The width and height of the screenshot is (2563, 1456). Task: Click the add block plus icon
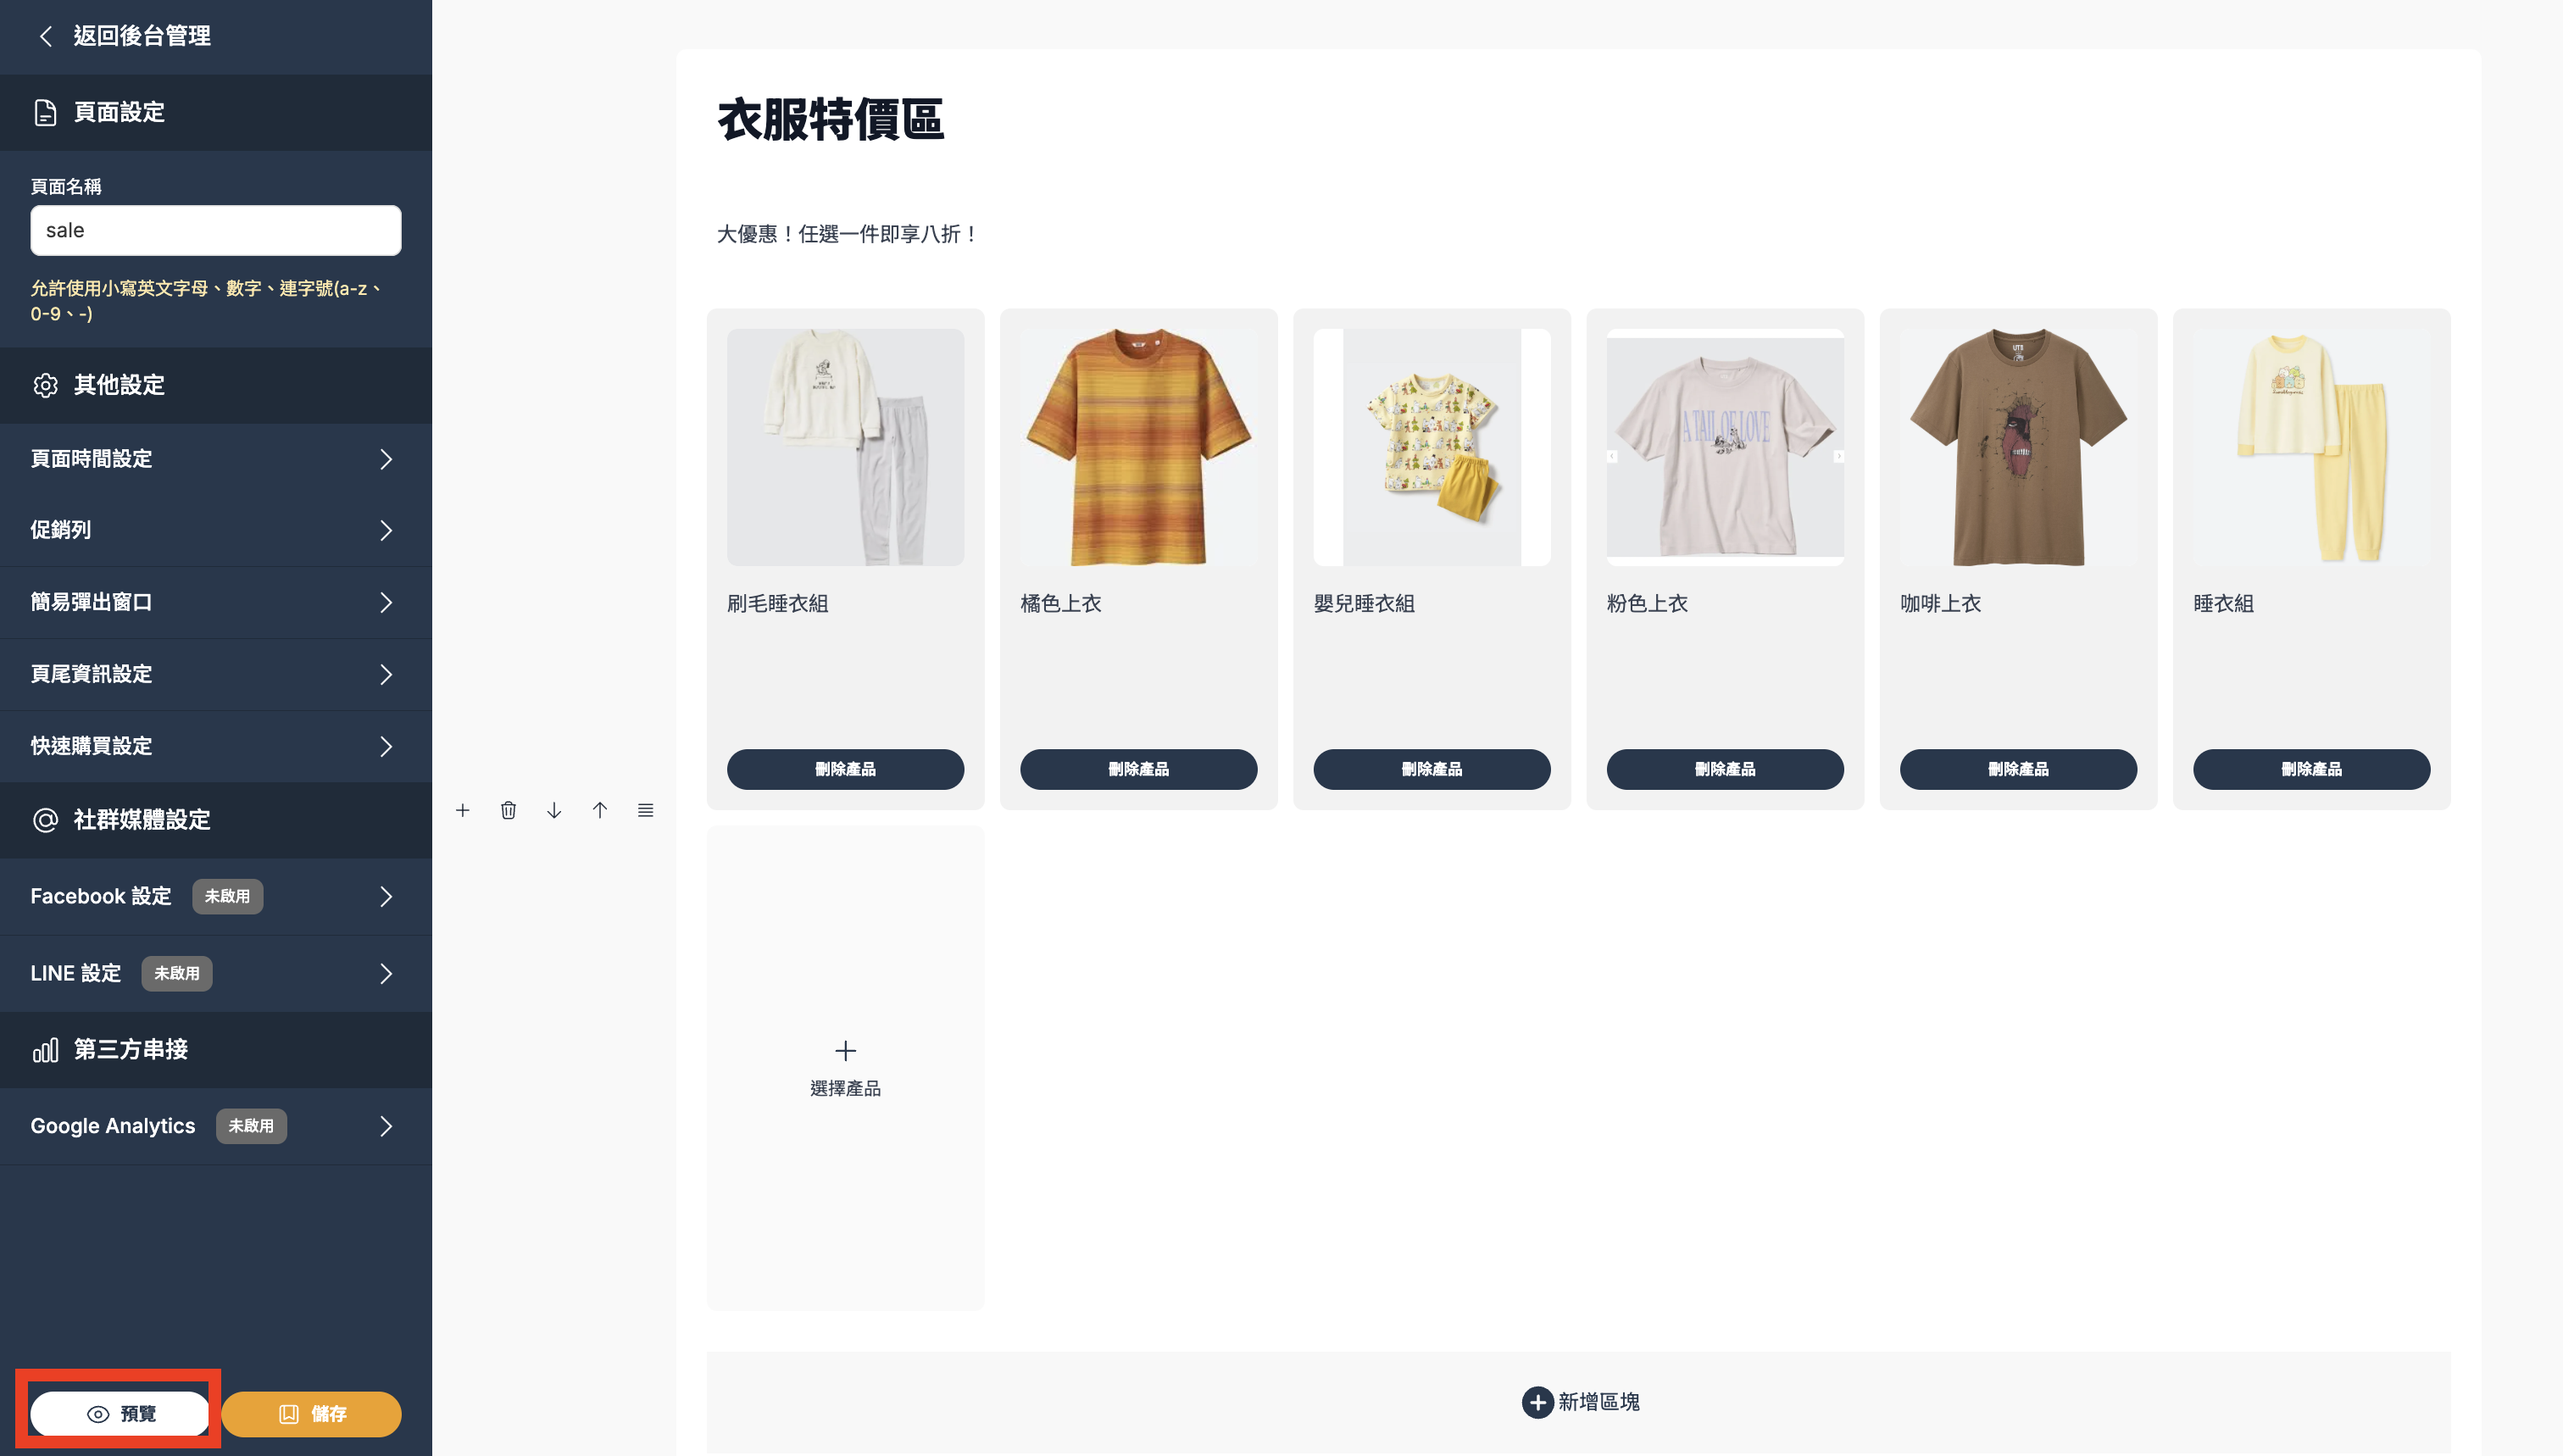tap(462, 810)
